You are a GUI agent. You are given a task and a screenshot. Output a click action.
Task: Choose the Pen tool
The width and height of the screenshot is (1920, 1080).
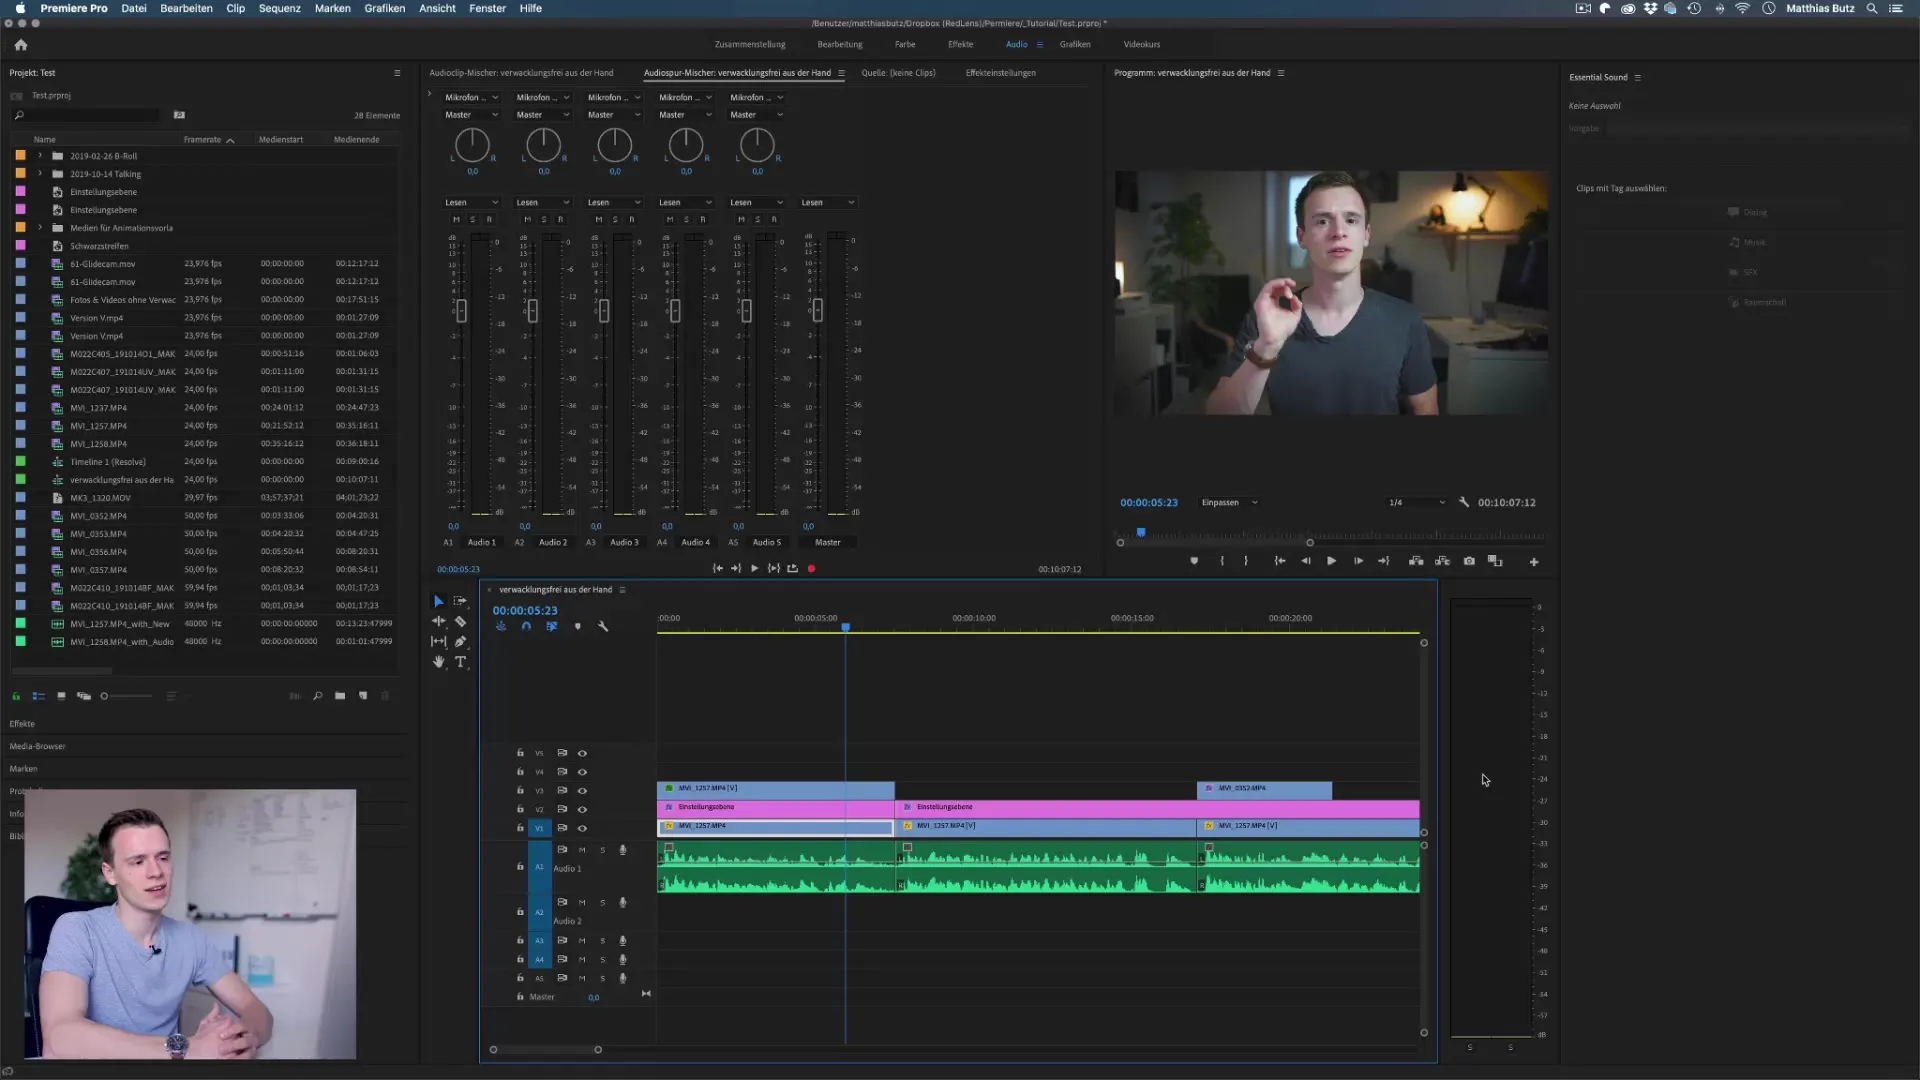point(461,642)
